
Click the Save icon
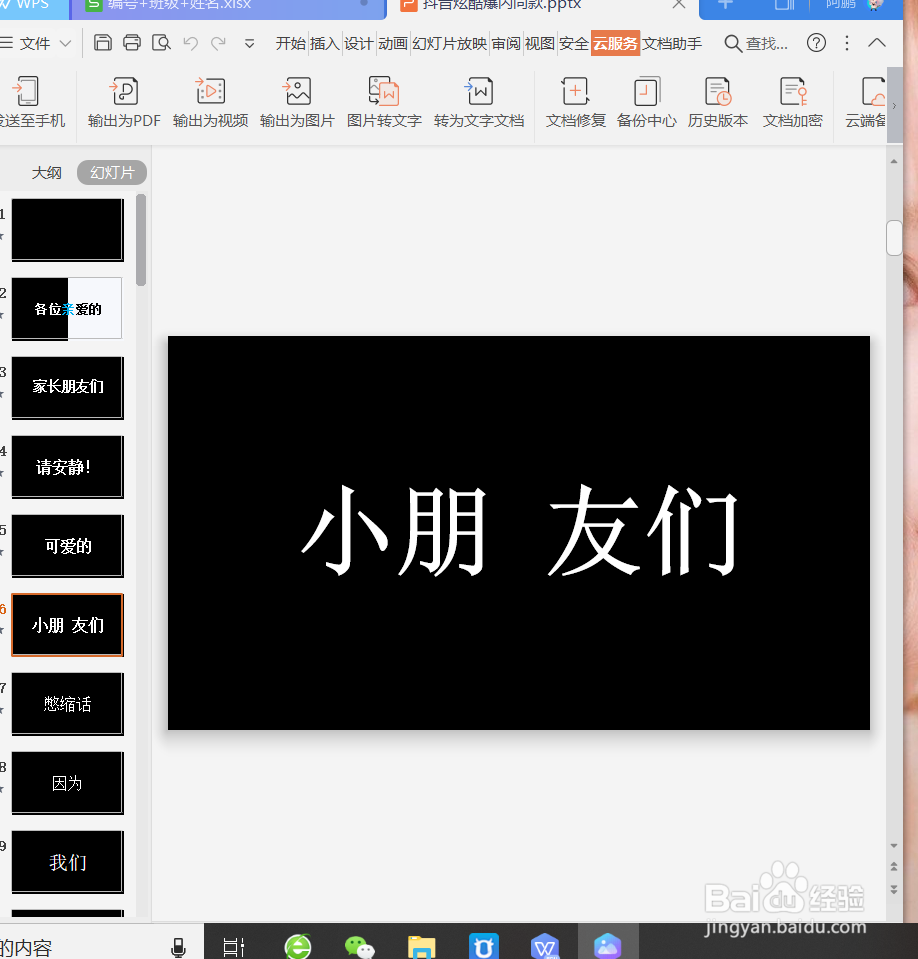(x=103, y=43)
